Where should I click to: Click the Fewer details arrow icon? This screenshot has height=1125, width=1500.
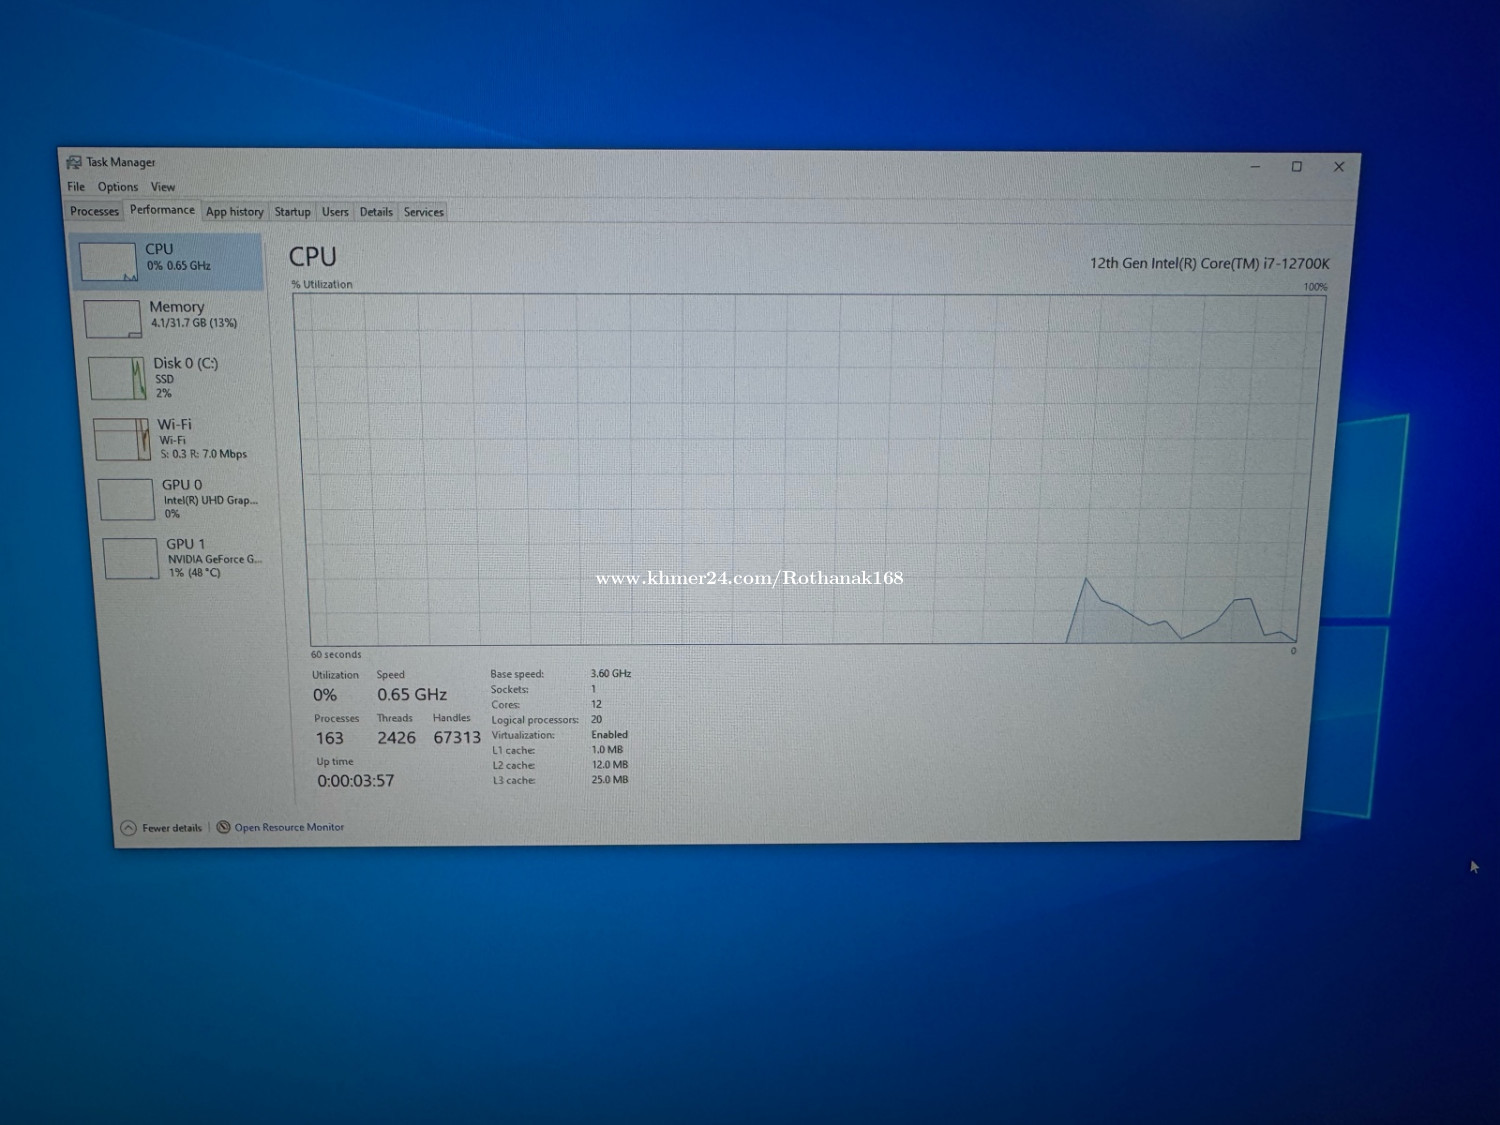click(x=128, y=828)
